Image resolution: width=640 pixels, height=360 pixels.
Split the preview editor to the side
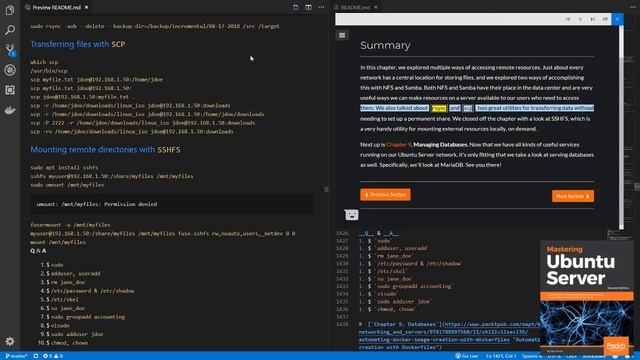click(x=309, y=7)
